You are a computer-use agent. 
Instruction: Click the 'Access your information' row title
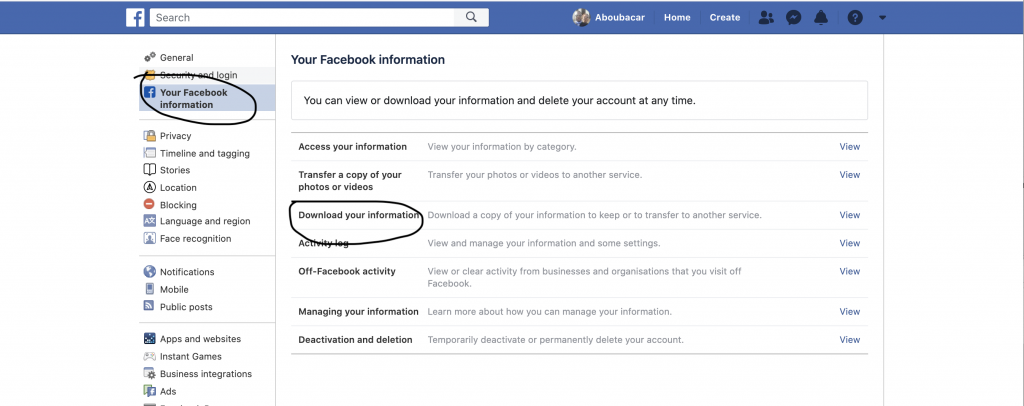pos(353,147)
